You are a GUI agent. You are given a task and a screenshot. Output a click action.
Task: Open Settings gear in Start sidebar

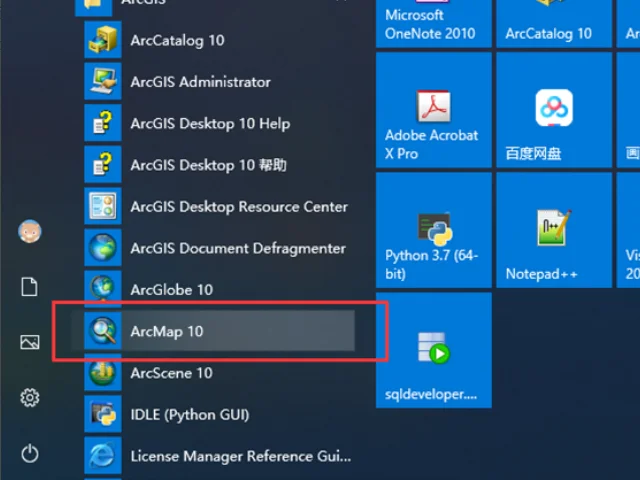tap(30, 399)
